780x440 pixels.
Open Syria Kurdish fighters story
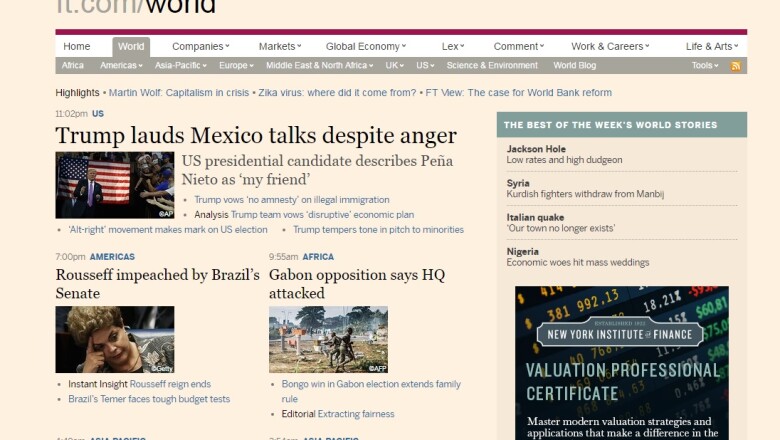pos(585,188)
